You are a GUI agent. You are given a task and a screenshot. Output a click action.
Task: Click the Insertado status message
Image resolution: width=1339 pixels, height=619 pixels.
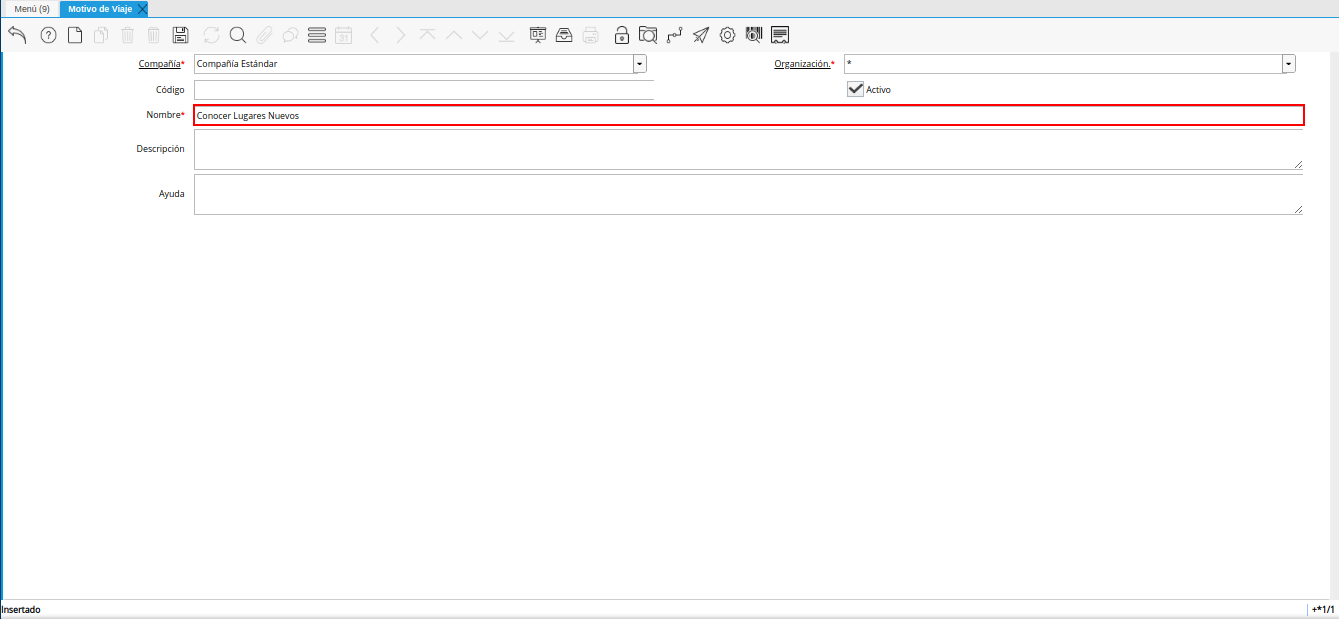[21, 609]
